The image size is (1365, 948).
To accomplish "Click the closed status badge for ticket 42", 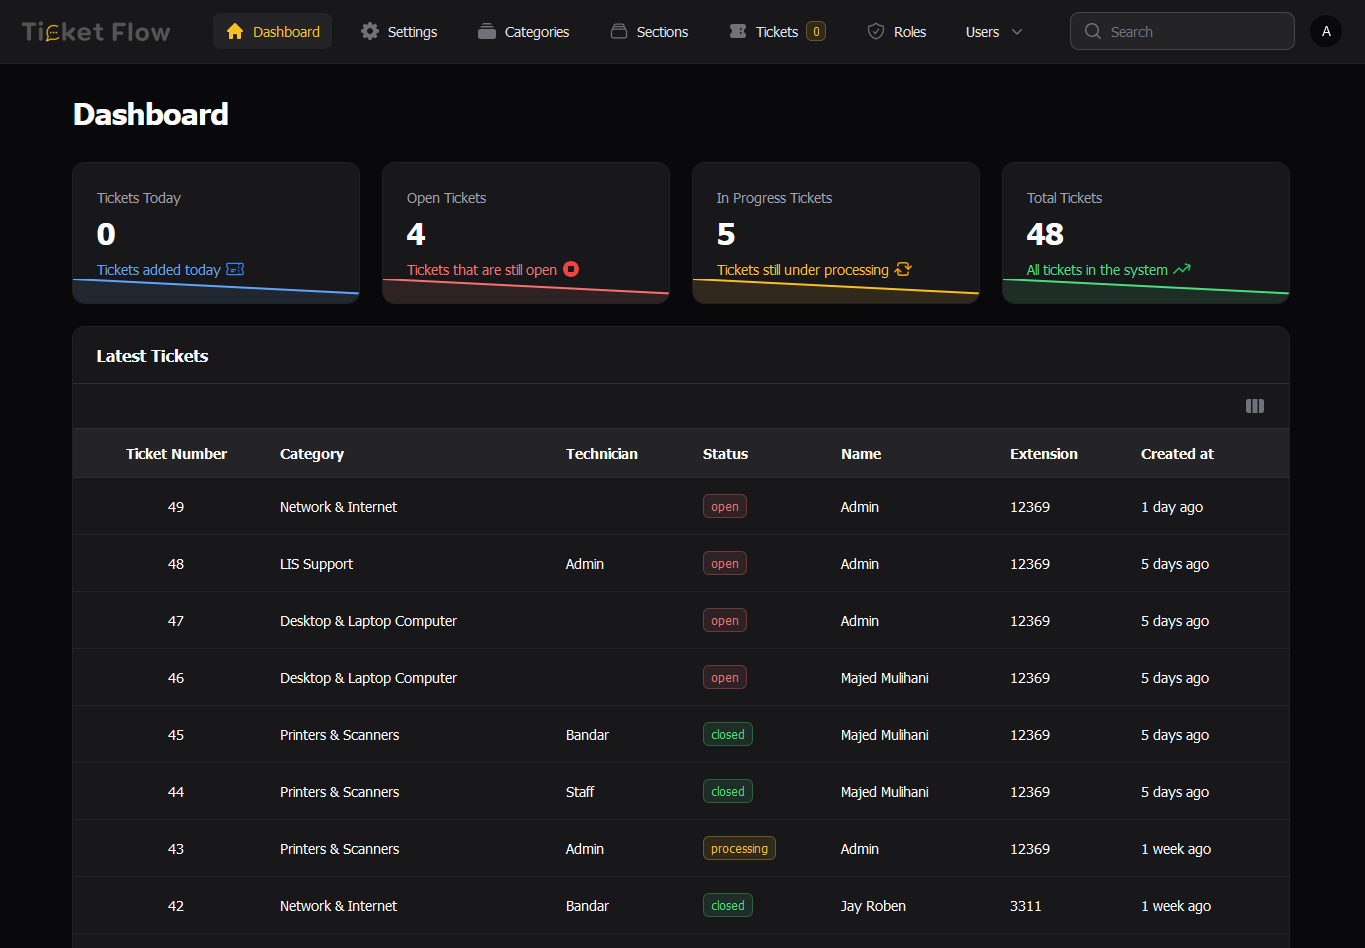I will point(728,906).
